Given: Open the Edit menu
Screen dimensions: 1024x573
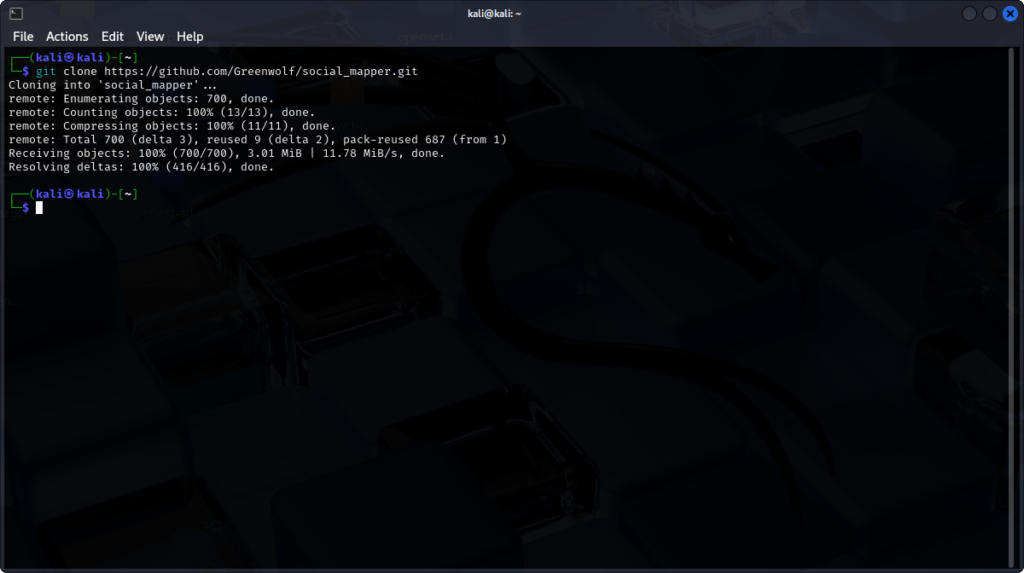Looking at the screenshot, I should (x=112, y=36).
